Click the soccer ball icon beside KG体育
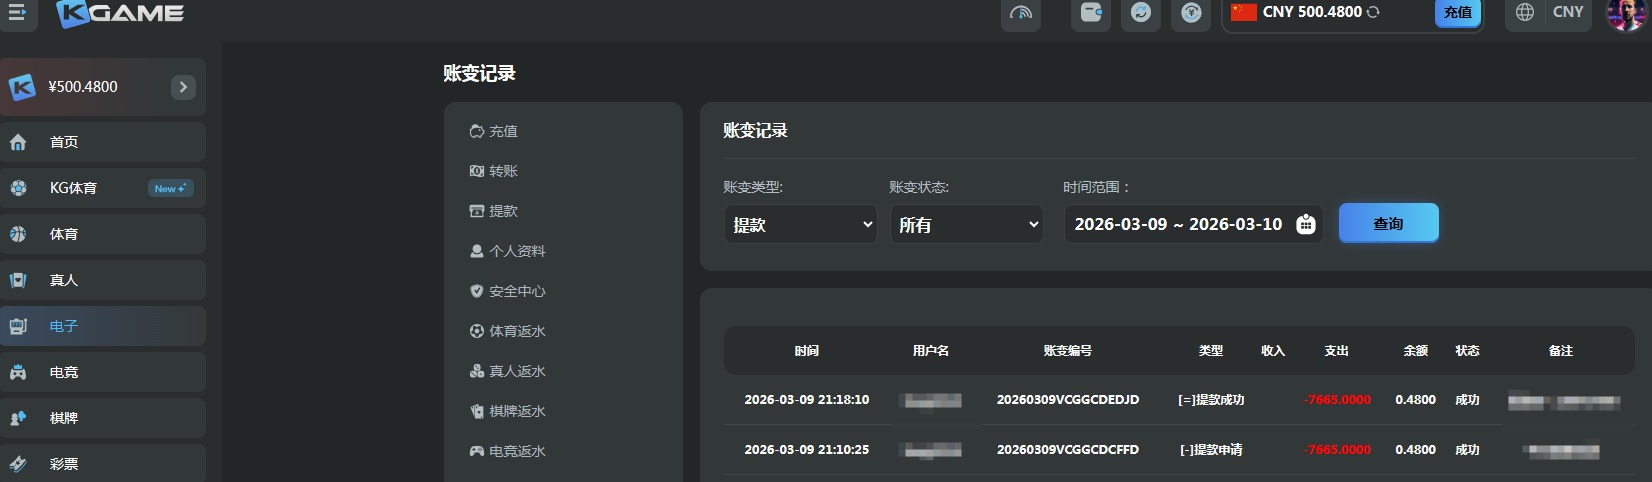Screen dimensions: 1652x482 18,188
